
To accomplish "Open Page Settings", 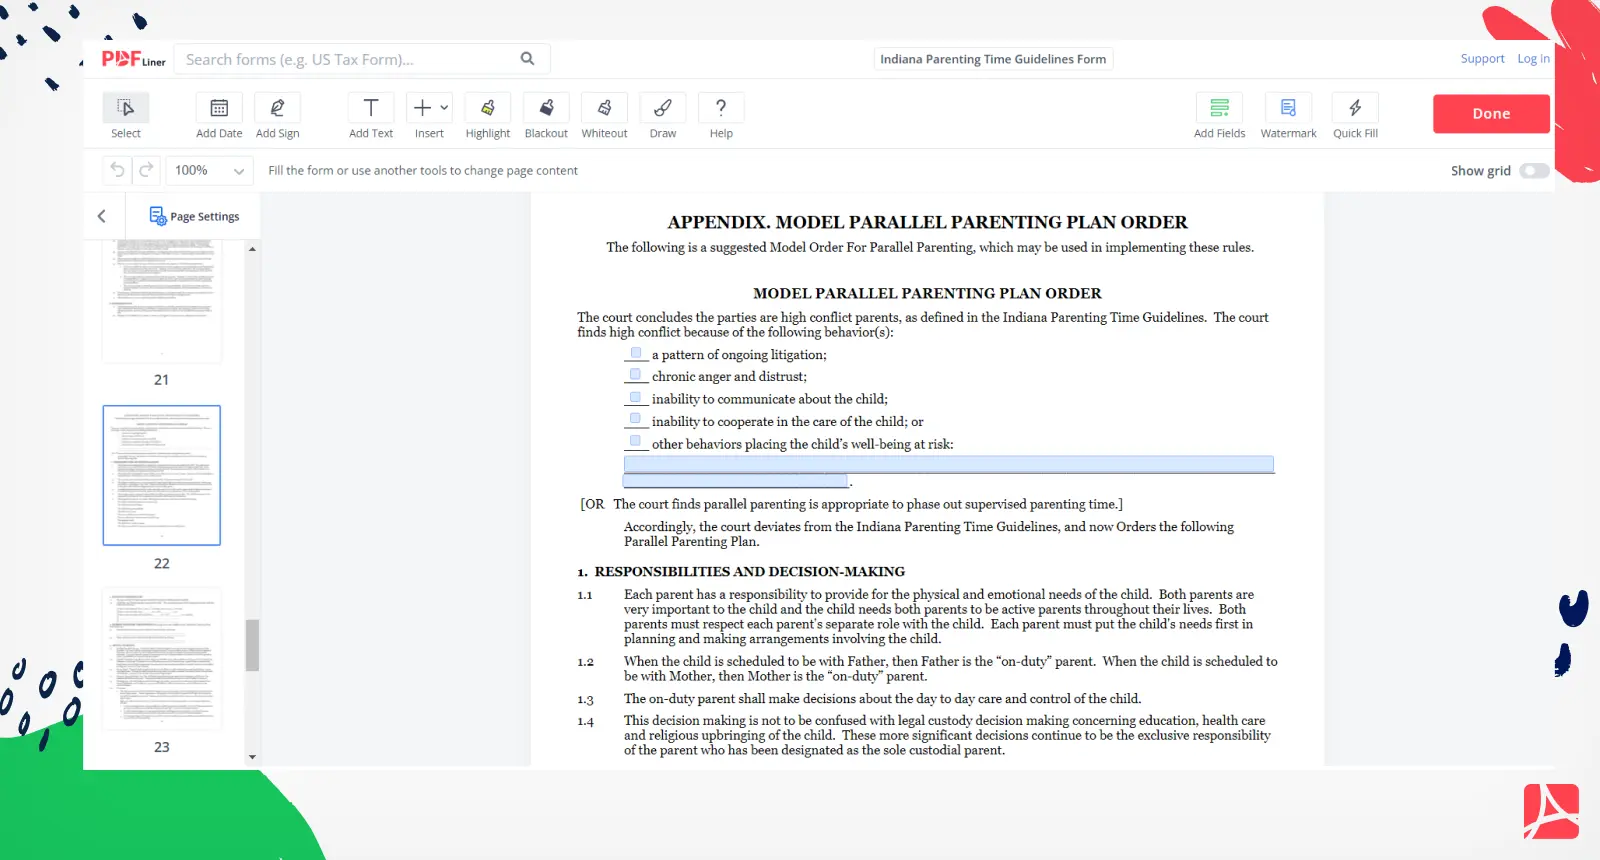I will (x=195, y=216).
